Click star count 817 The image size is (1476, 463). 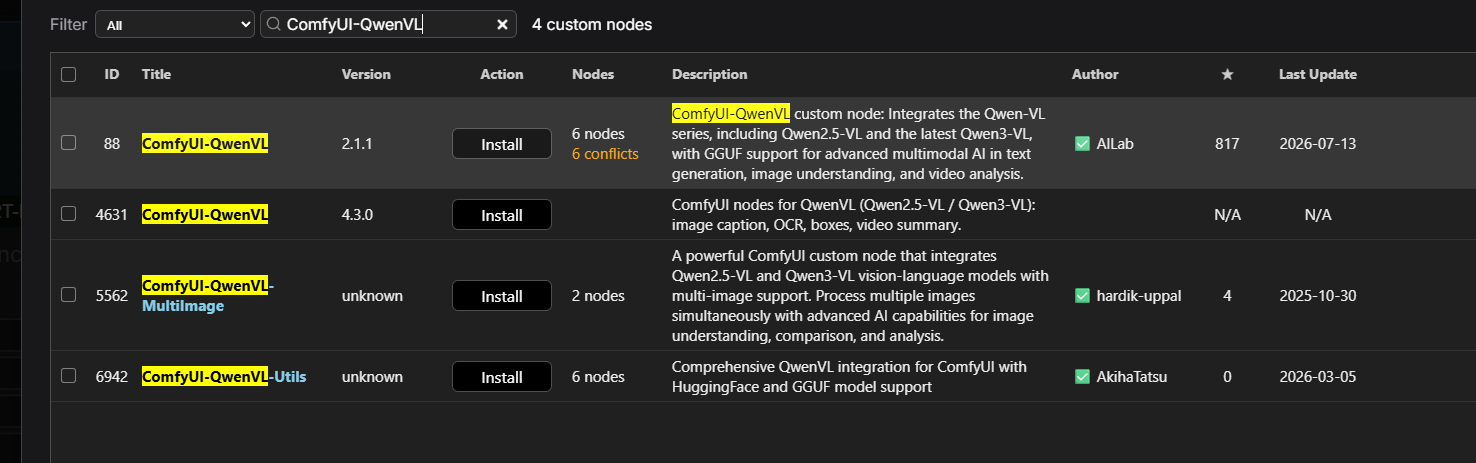[1227, 144]
